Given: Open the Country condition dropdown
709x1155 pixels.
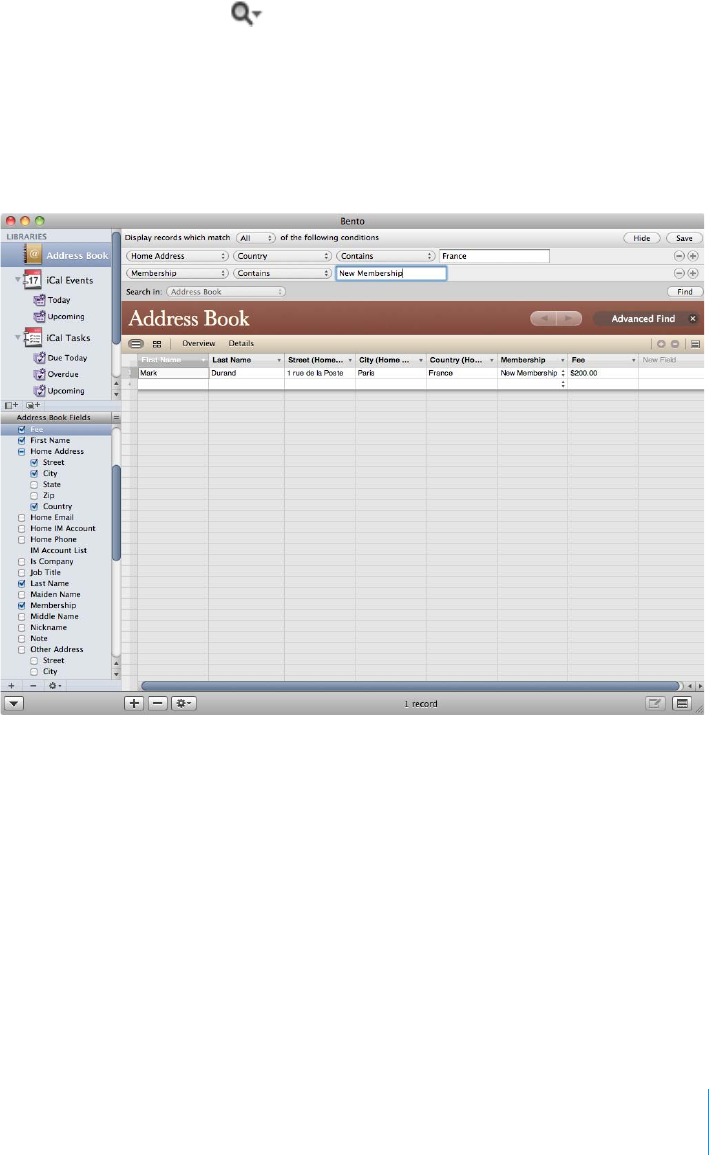Looking at the screenshot, I should tap(283, 256).
